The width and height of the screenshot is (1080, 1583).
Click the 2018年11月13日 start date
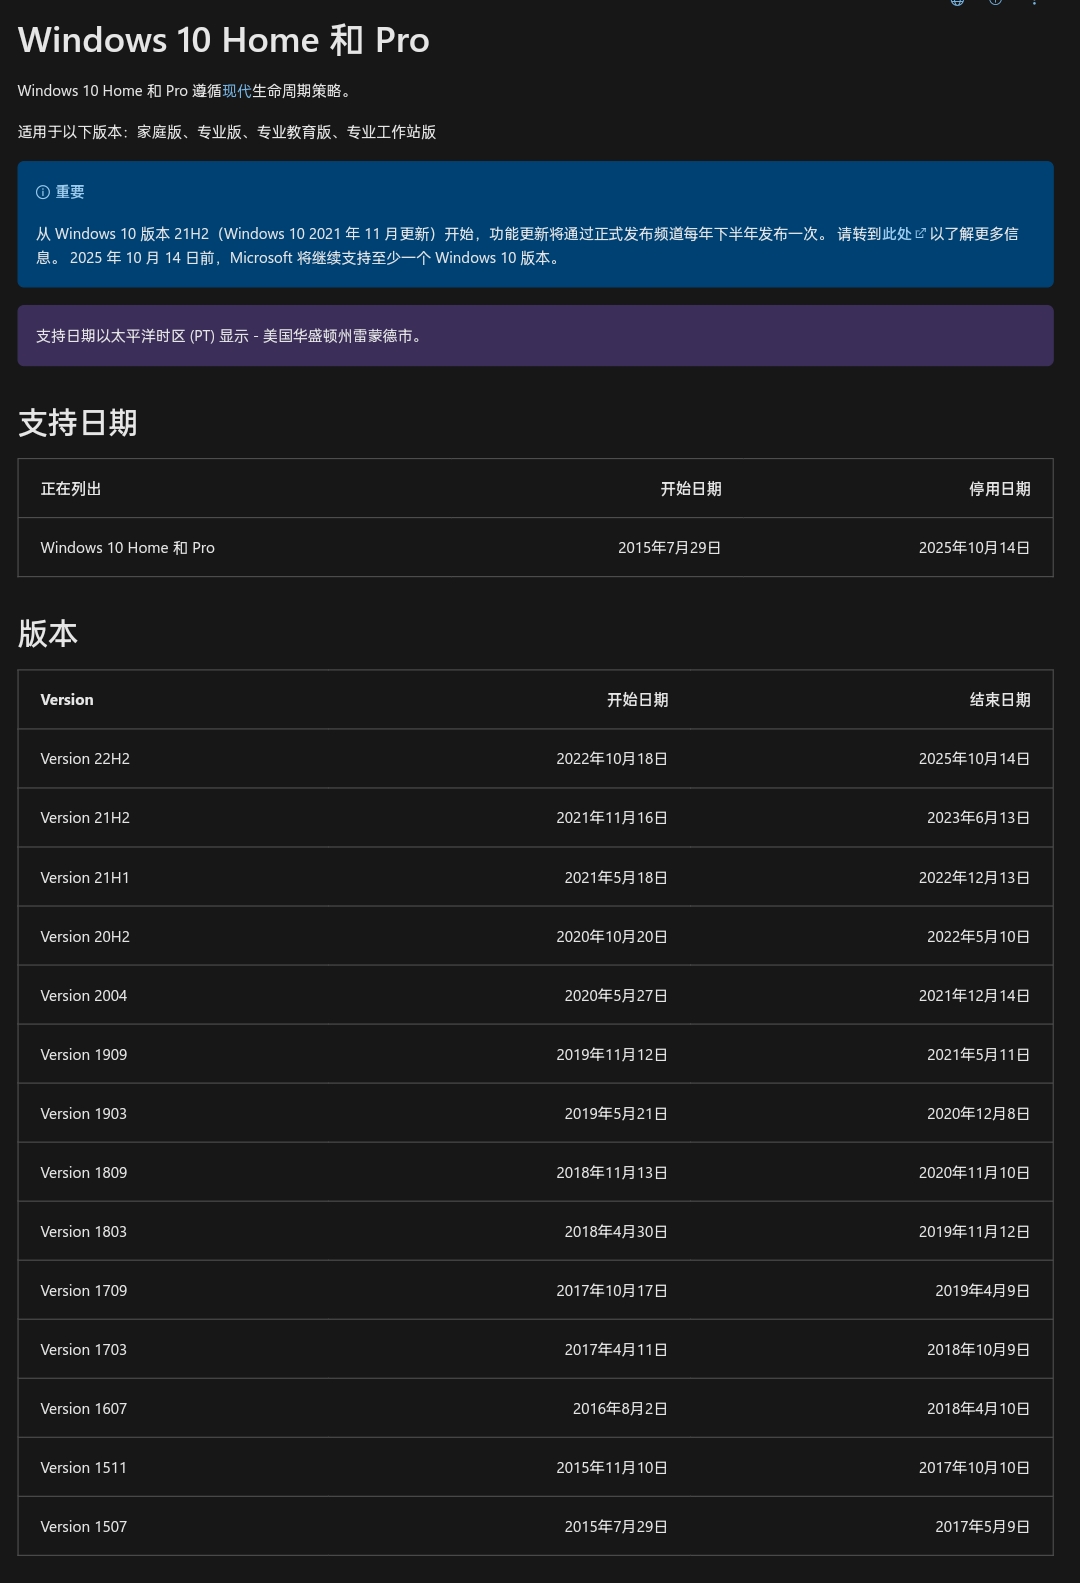coord(612,1173)
